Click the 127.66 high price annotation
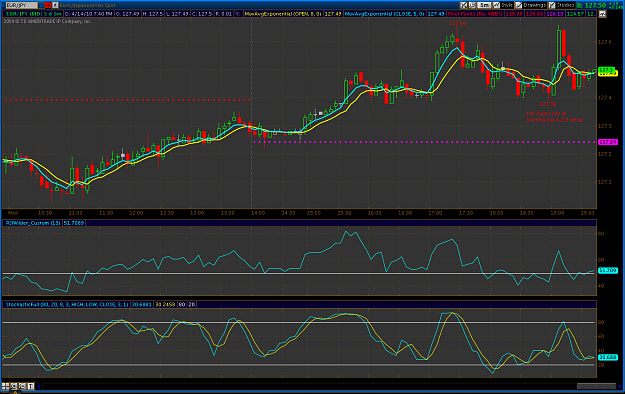Screen dimensions: 625x394 click(458, 23)
